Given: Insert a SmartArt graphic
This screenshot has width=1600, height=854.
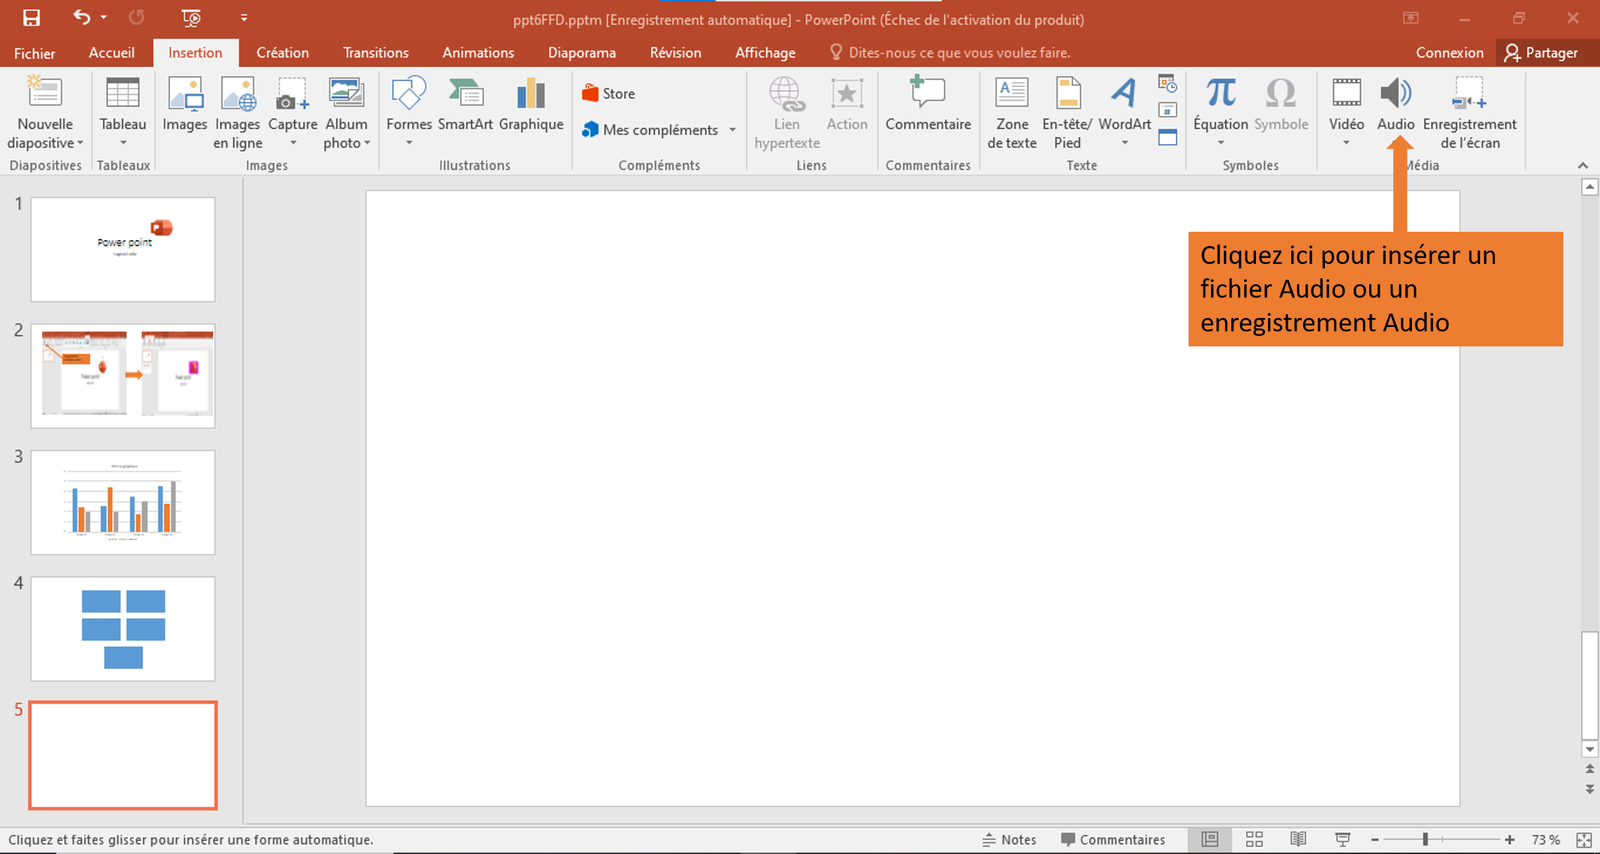Looking at the screenshot, I should pyautogui.click(x=465, y=104).
